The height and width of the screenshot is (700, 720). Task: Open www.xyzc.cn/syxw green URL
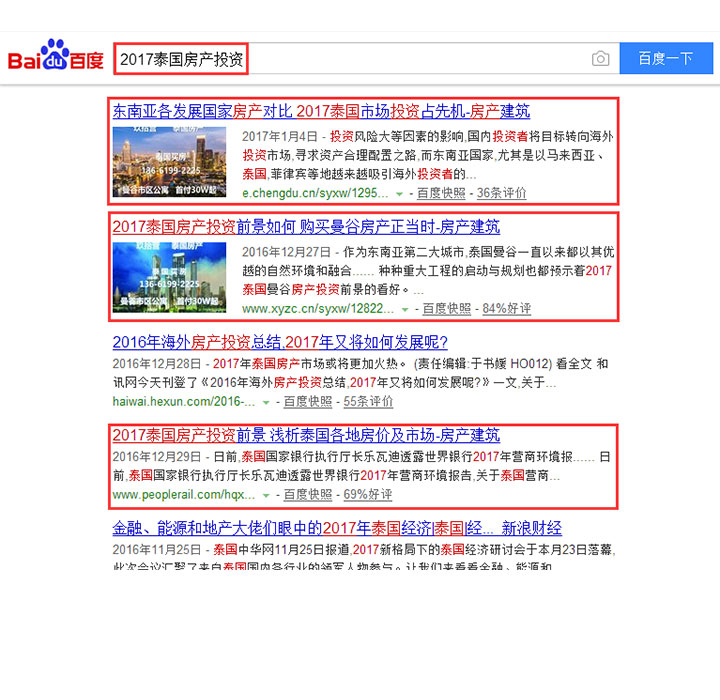point(318,309)
